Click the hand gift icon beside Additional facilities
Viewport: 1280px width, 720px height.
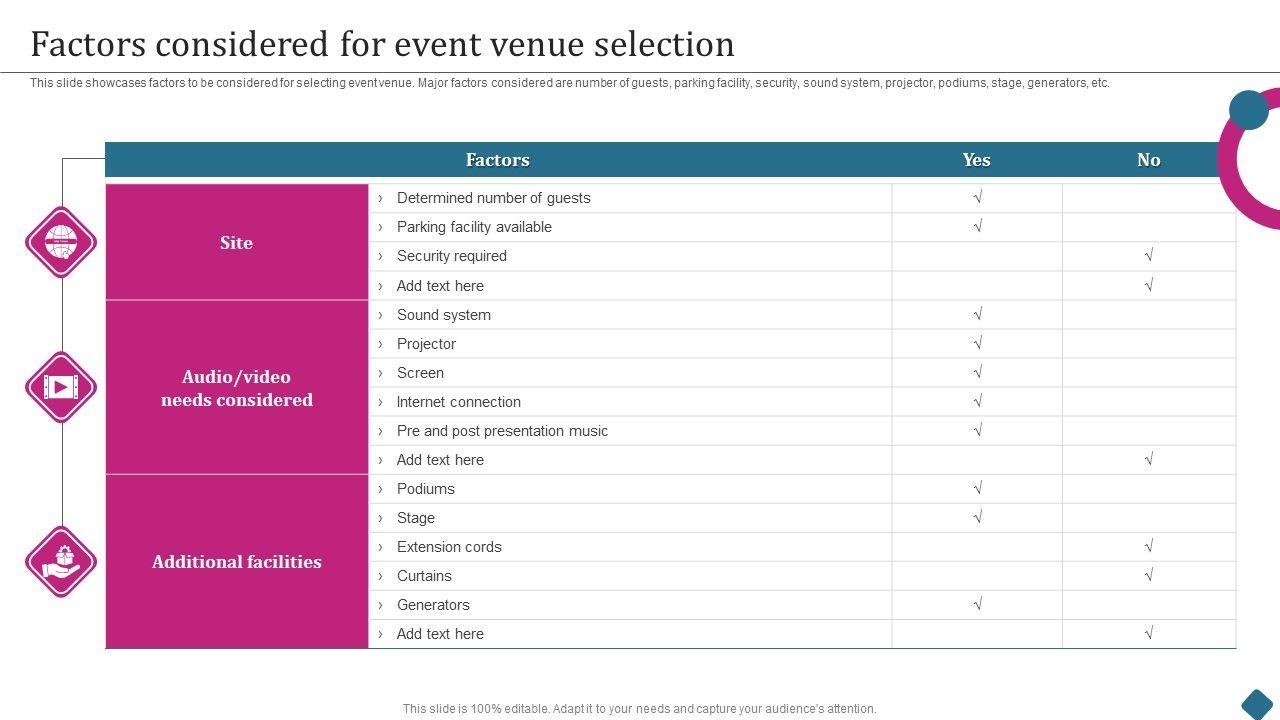point(61,562)
